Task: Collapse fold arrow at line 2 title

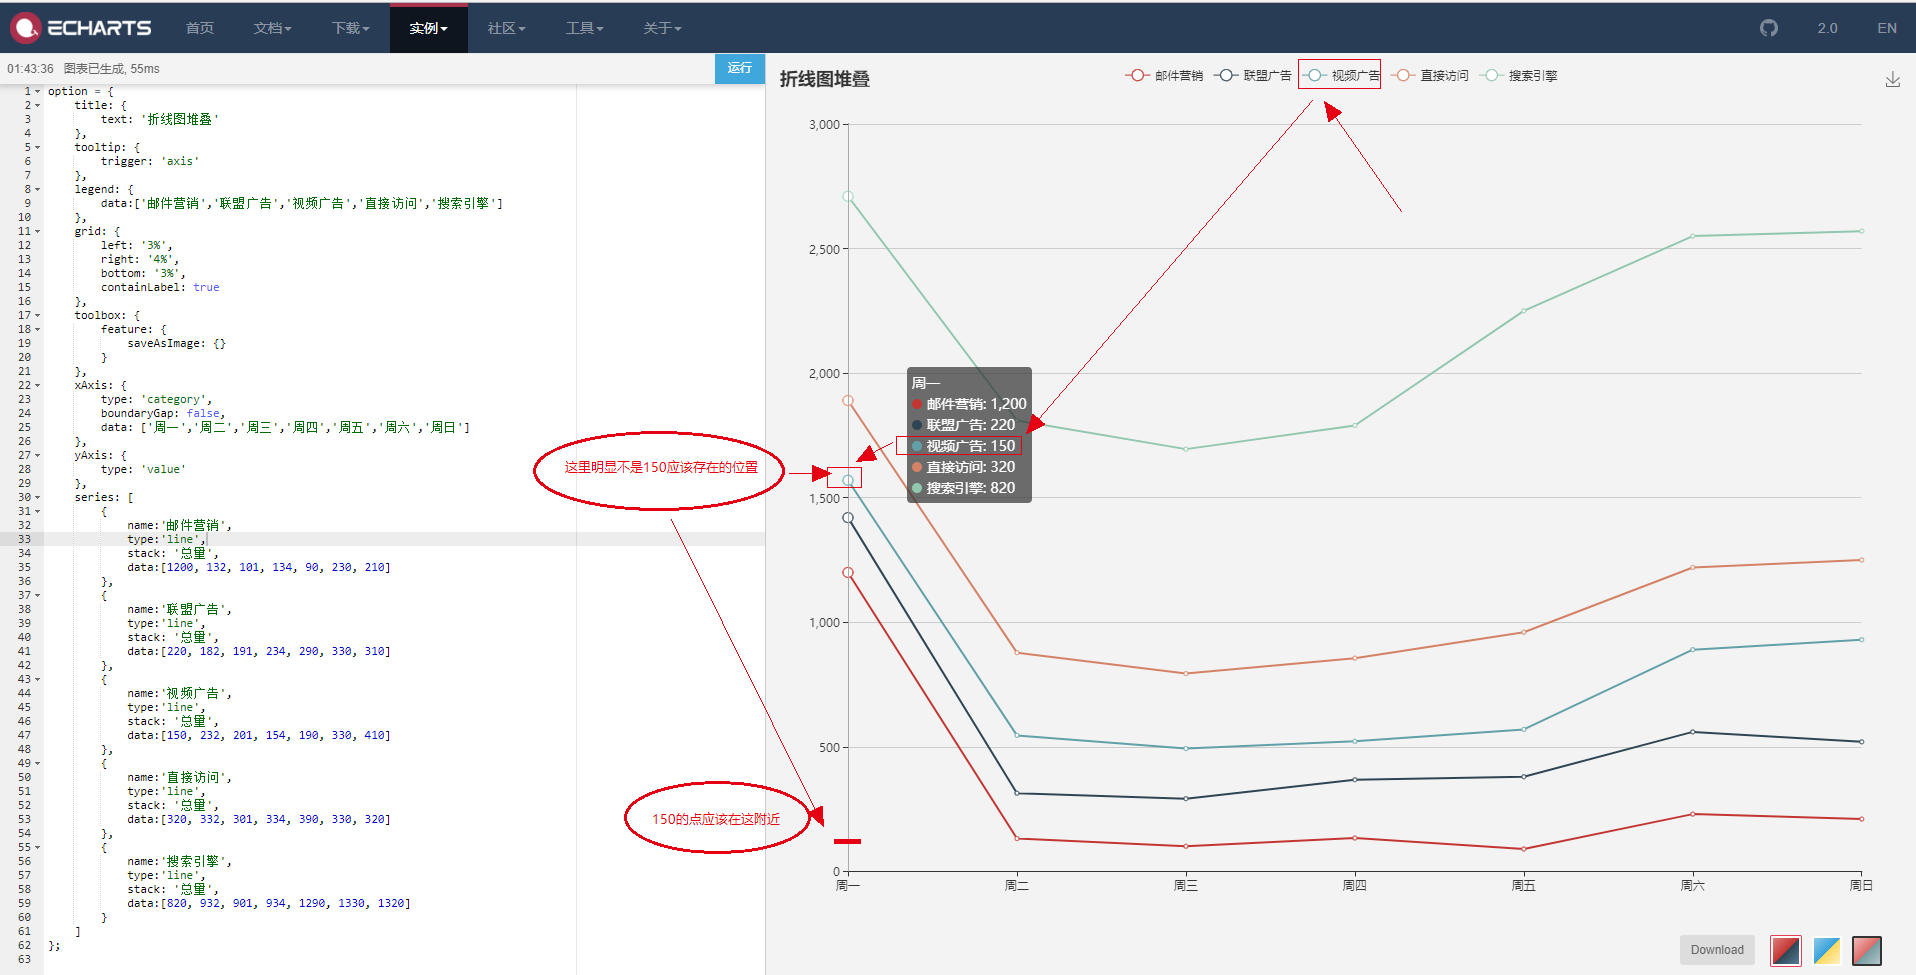Action: coord(38,105)
